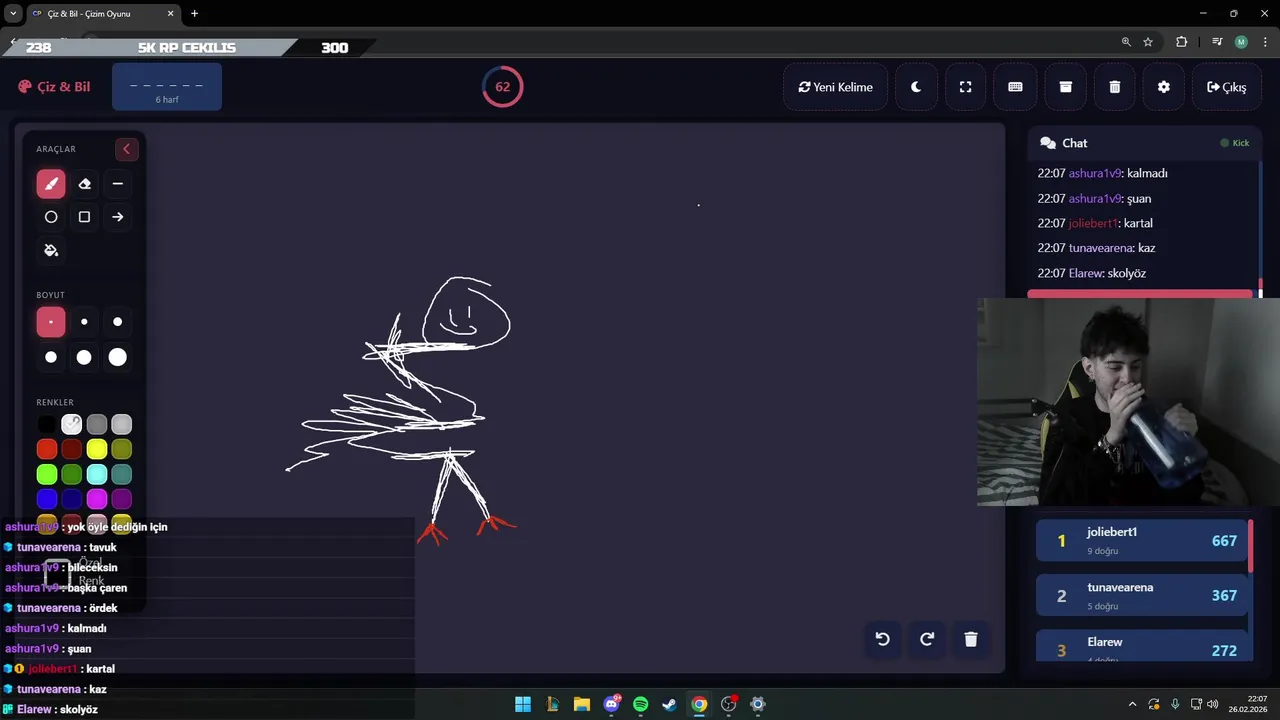The height and width of the screenshot is (720, 1280).
Task: Pick the magenta color swatch
Action: tap(97, 498)
